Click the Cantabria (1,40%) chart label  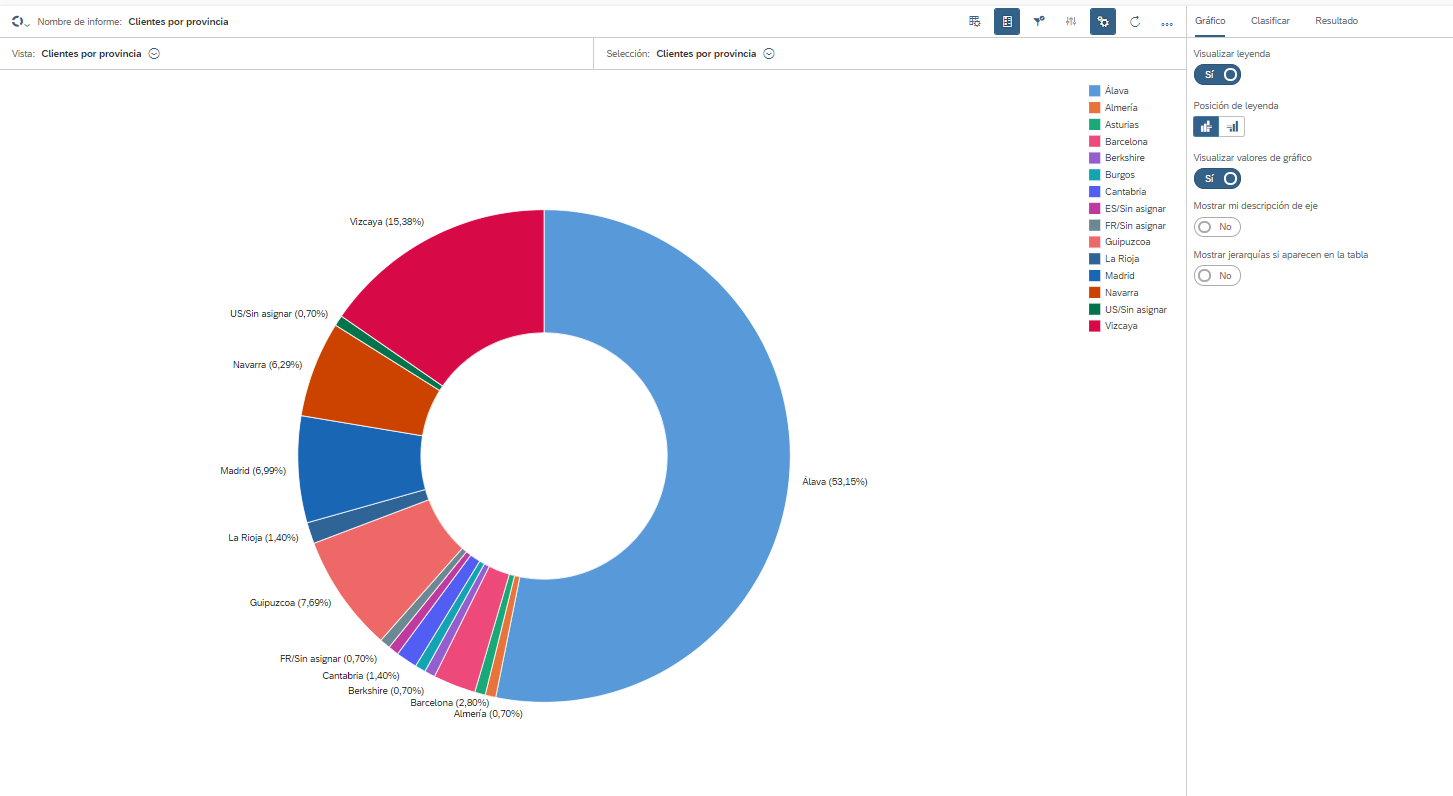tap(361, 676)
